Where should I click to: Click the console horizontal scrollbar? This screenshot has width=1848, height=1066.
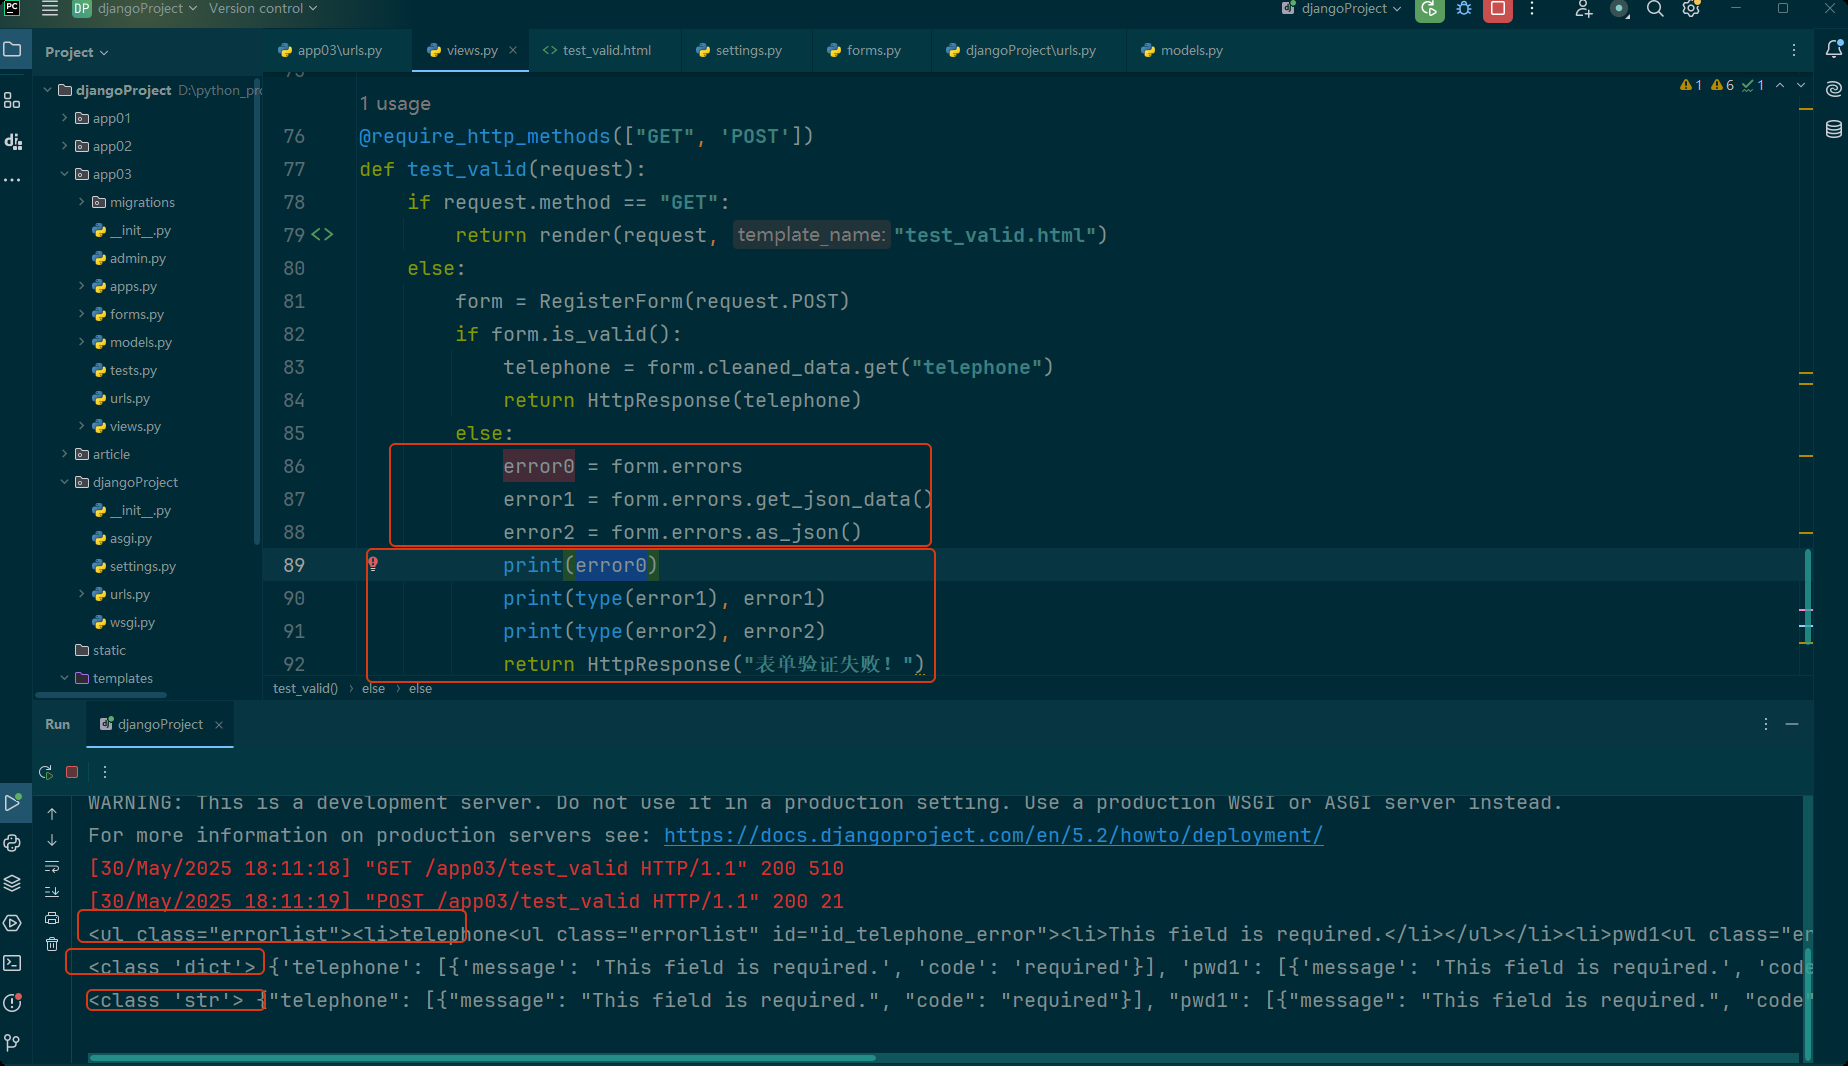tap(482, 1057)
